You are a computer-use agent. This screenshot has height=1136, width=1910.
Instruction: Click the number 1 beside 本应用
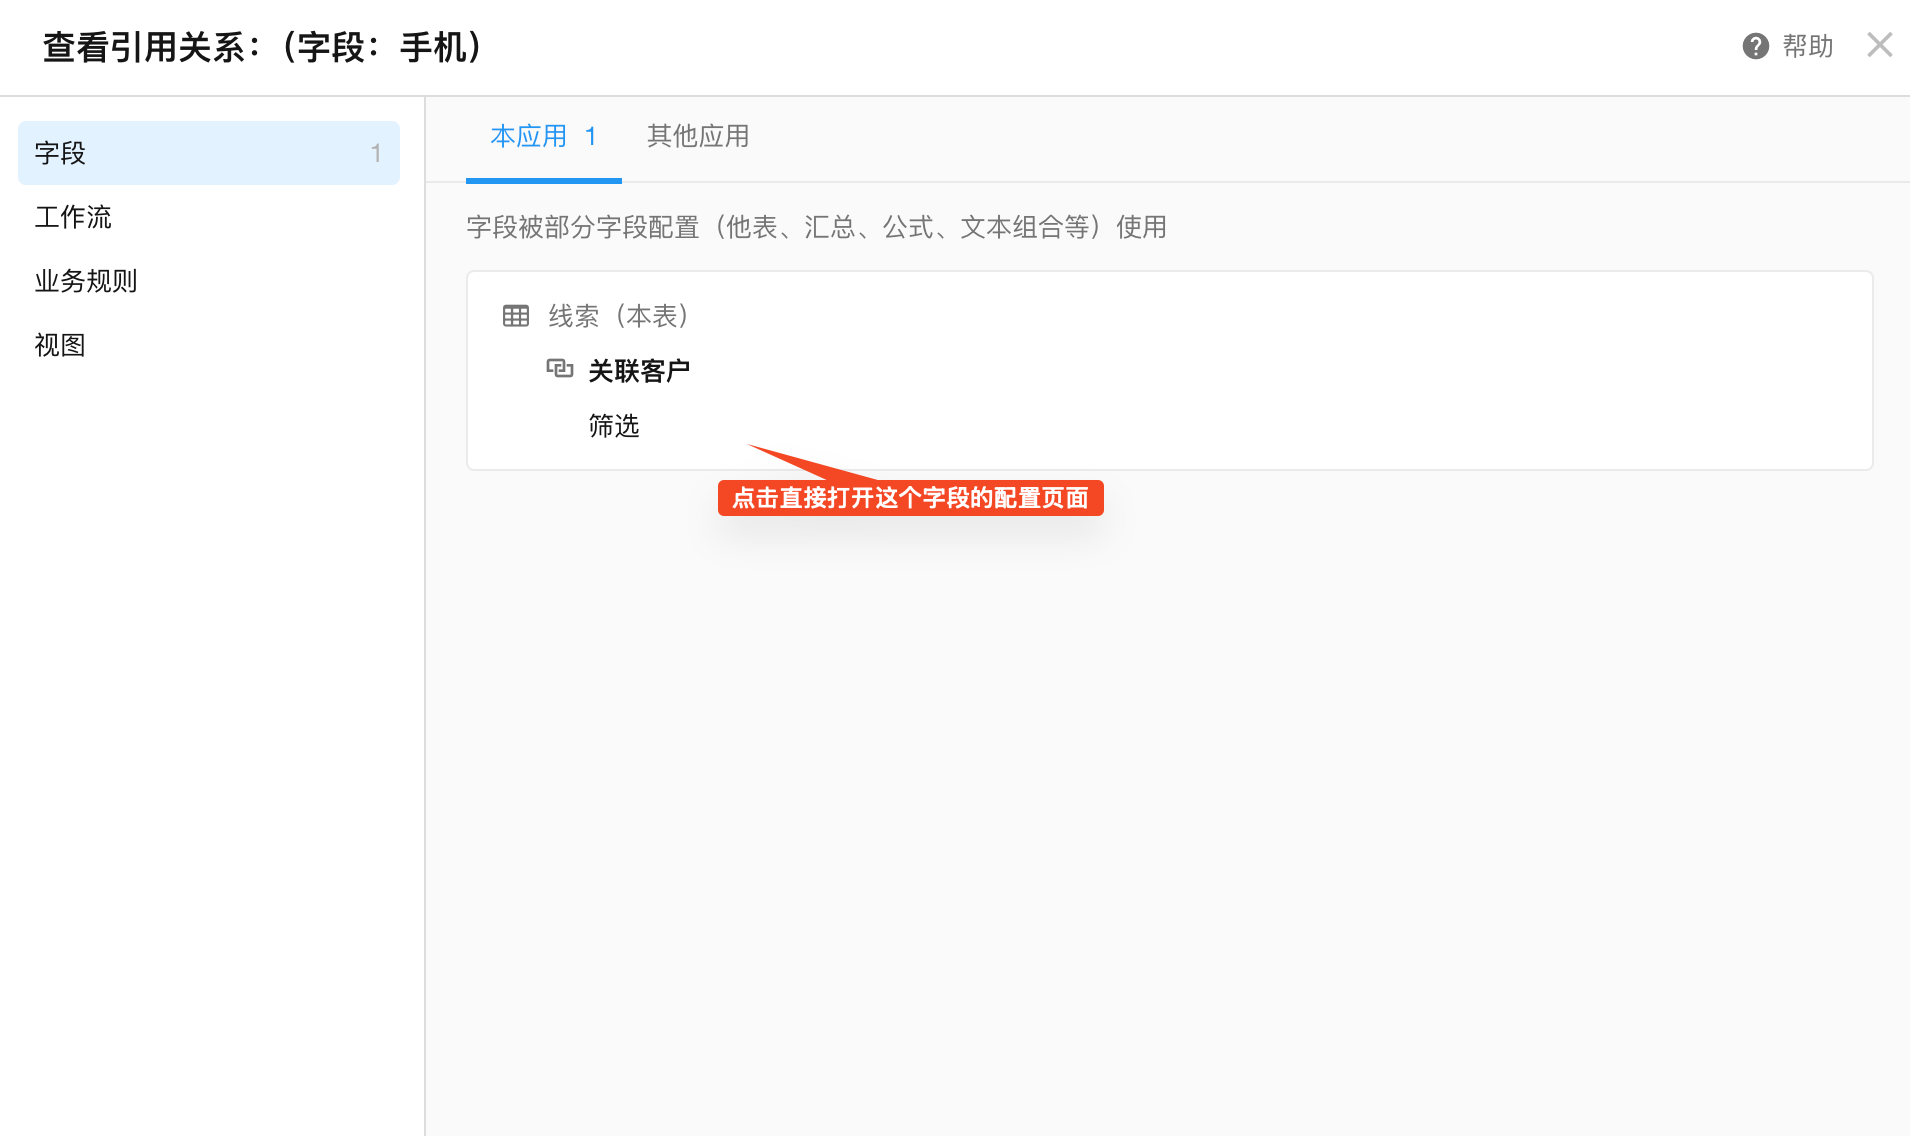[x=591, y=136]
